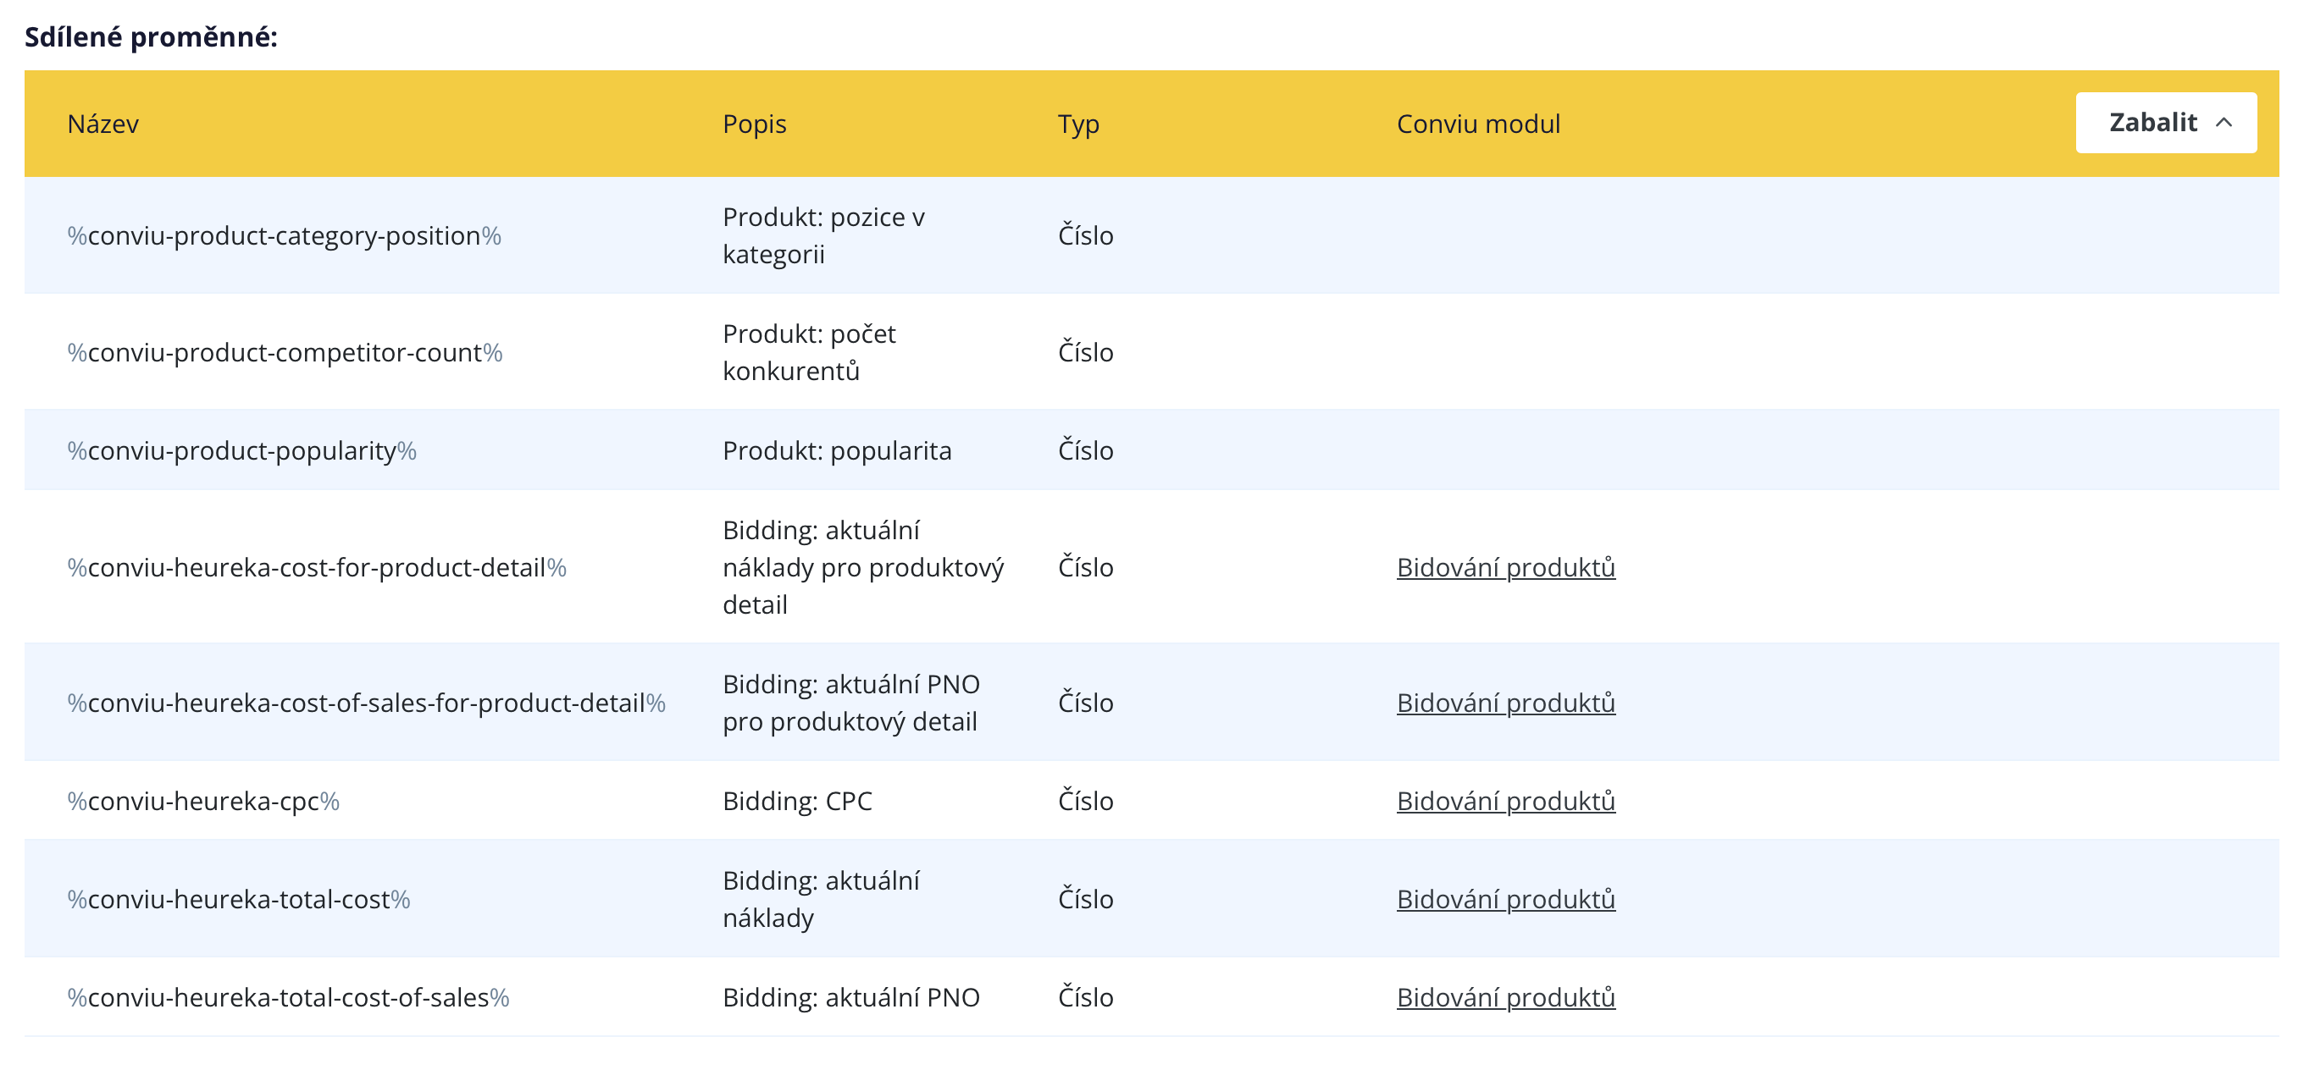The width and height of the screenshot is (2304, 1092).
Task: Click the Název column header
Action: (x=103, y=124)
